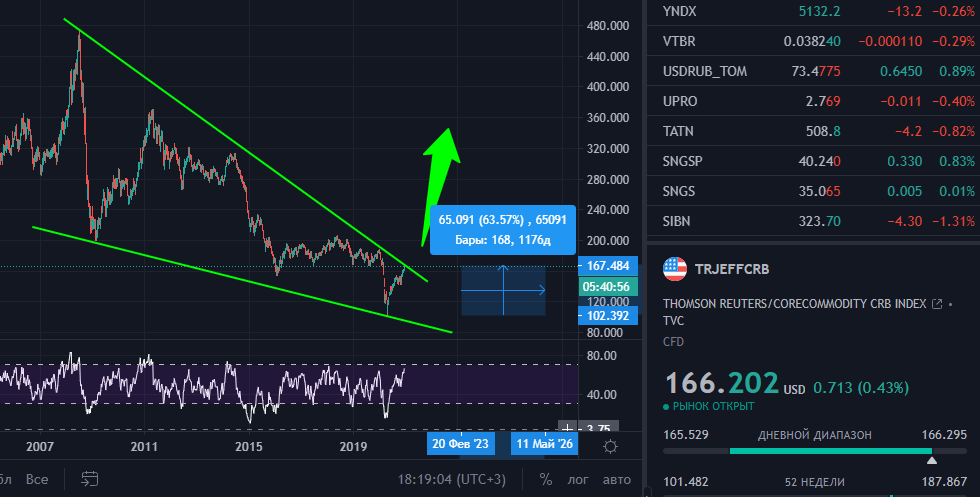This screenshot has width=980, height=497.
Task: Click the 102.392 price label
Action: [608, 316]
